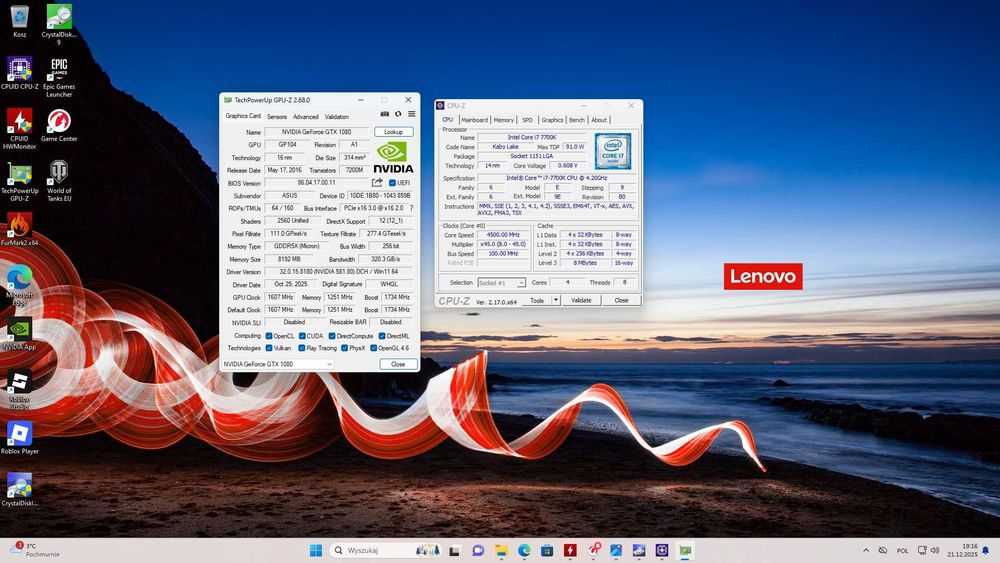Screen dimensions: 1000x563
Task: Click the BIOS share/export arrow icon in GPU-Z
Action: click(x=377, y=182)
